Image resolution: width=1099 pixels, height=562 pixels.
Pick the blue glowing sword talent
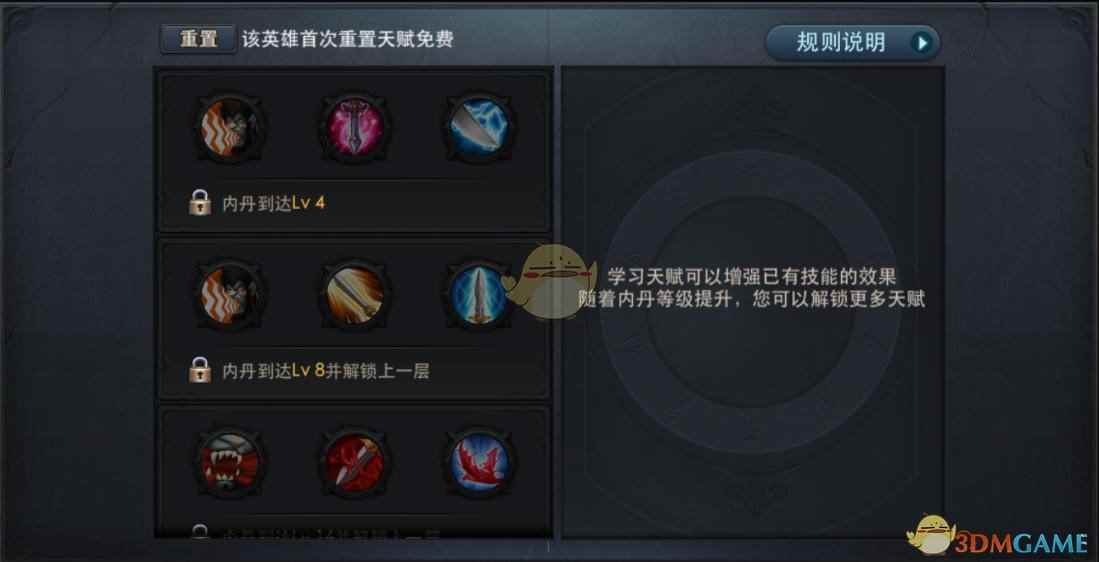click(479, 296)
